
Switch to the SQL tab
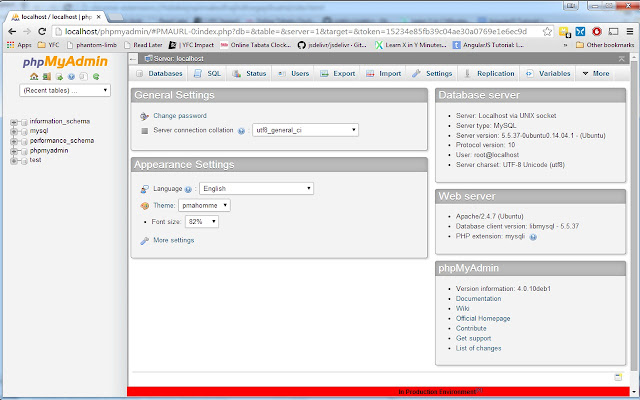pyautogui.click(x=207, y=73)
